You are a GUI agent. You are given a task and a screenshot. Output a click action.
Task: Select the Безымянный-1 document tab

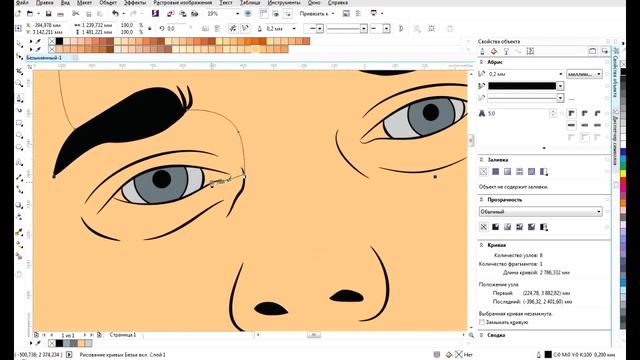(x=44, y=58)
